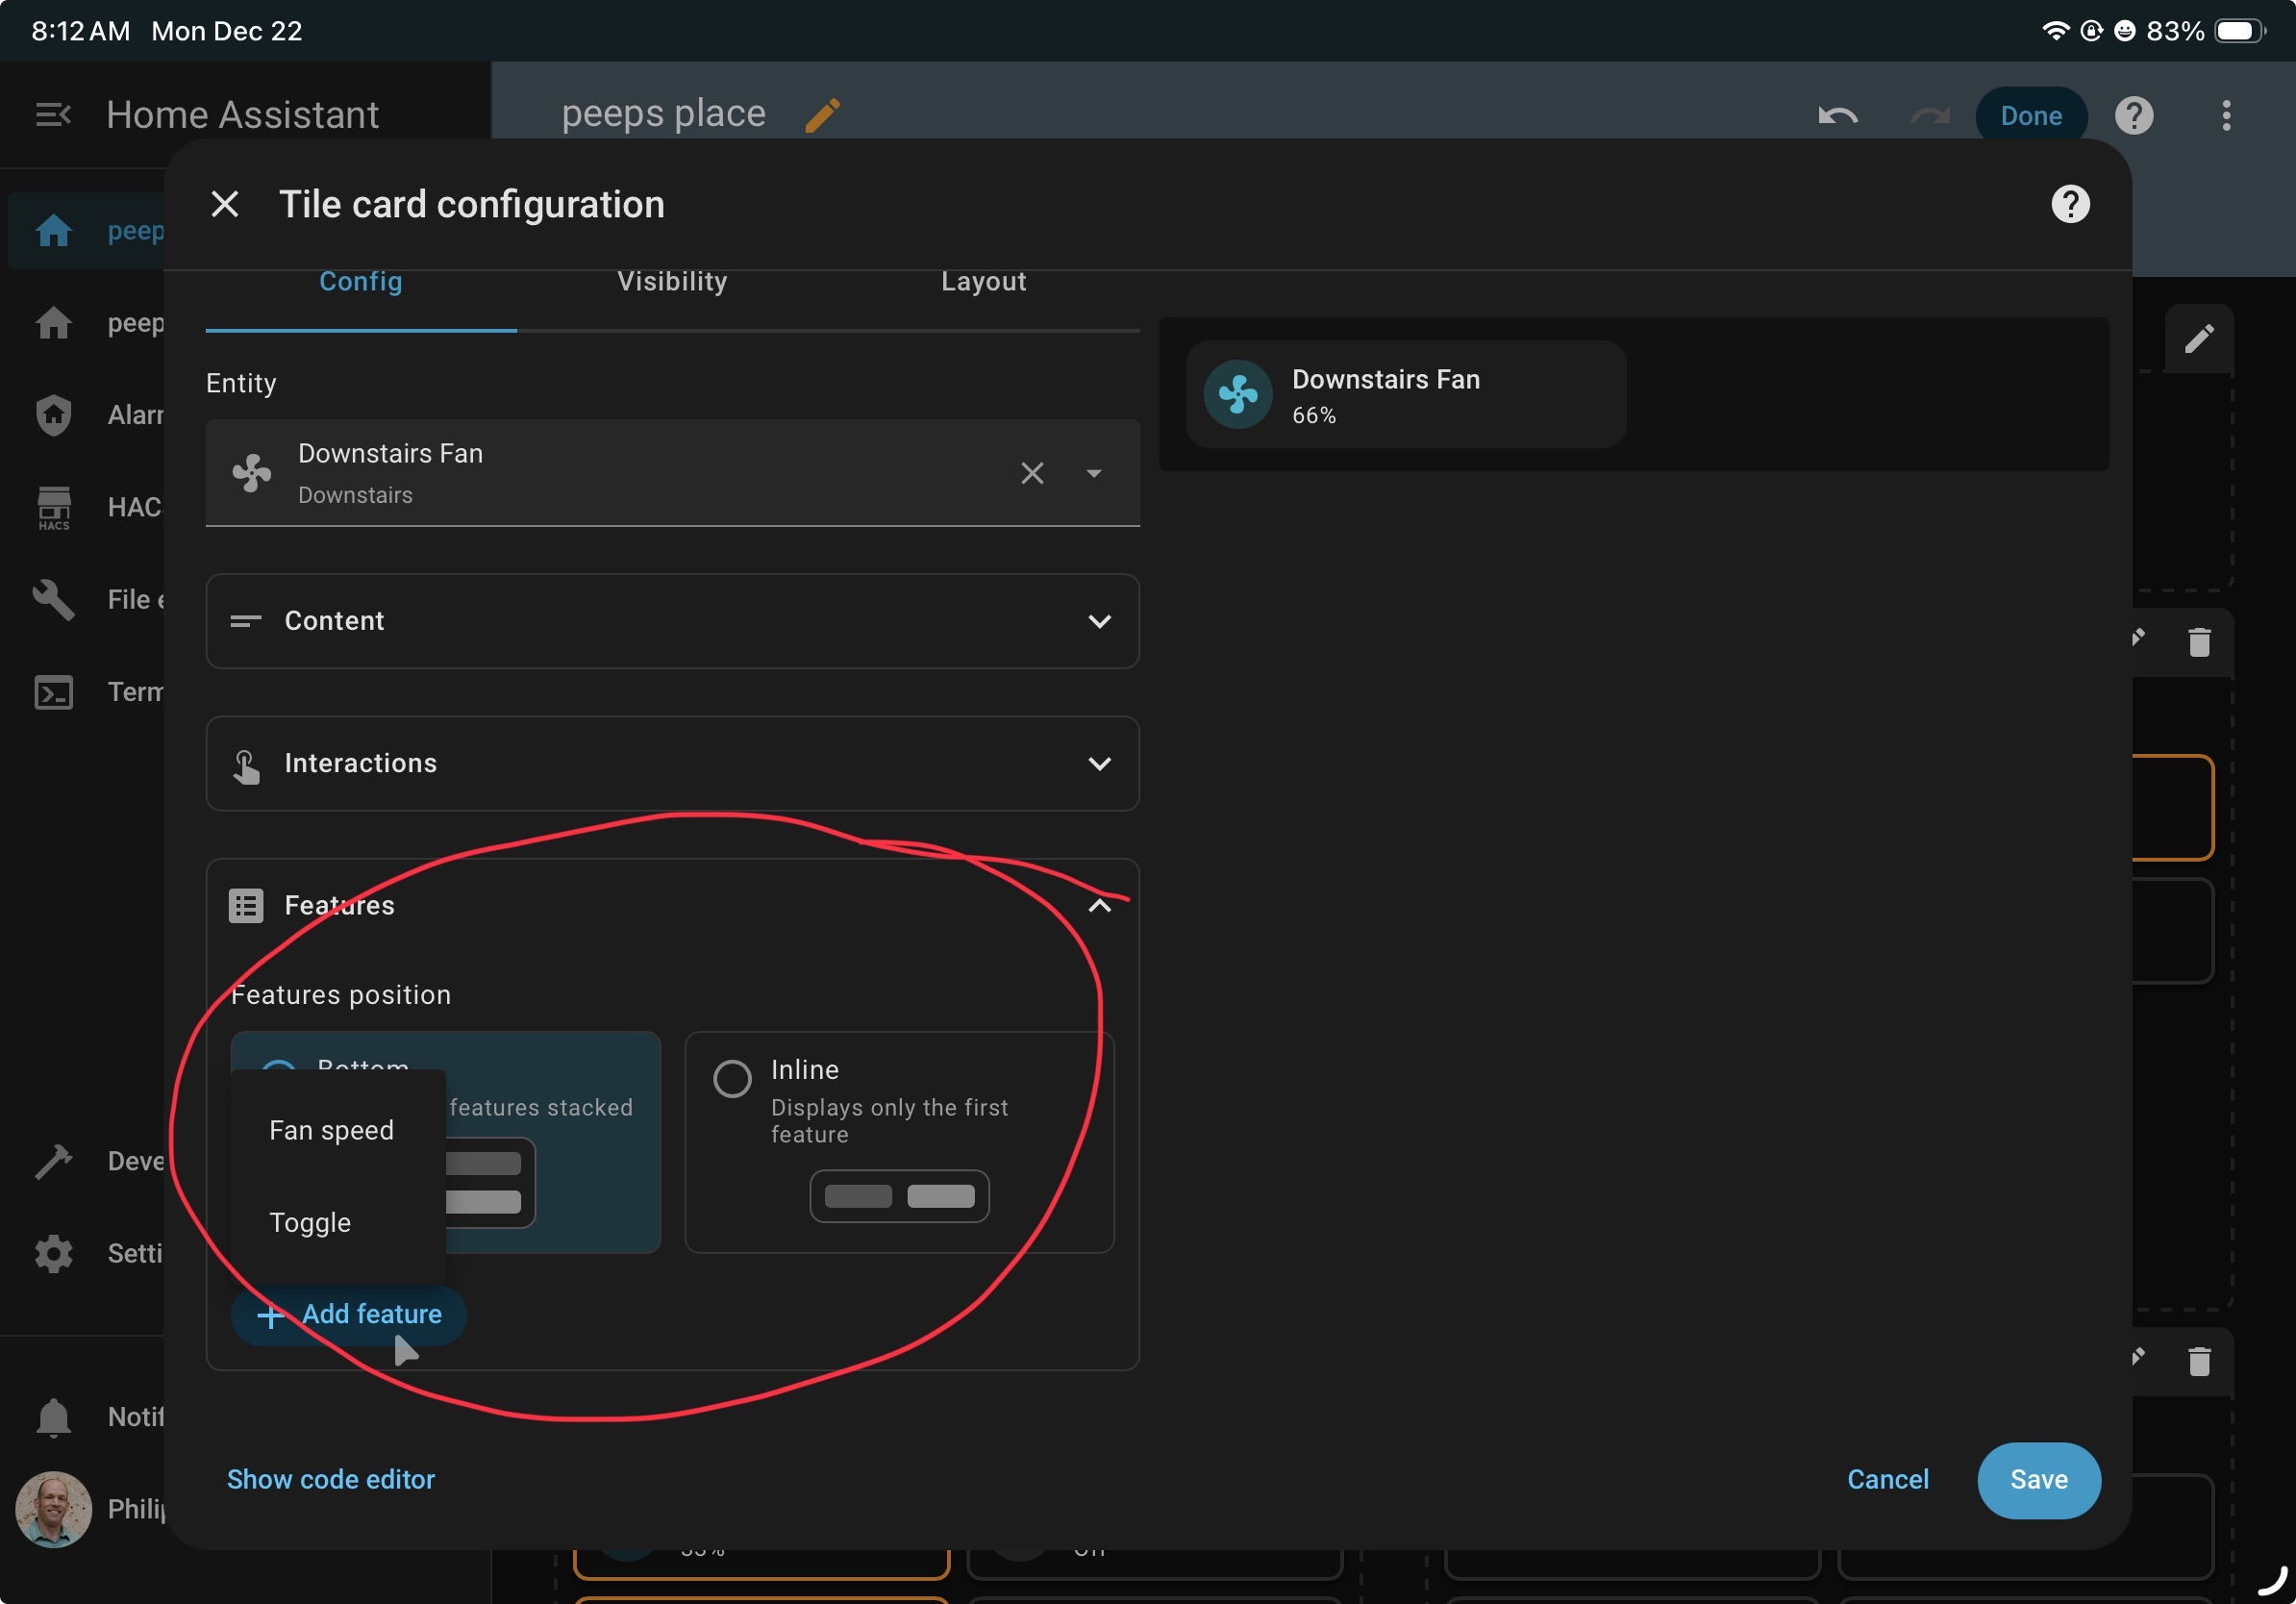
Task: Select the Inline features position radio
Action: click(731, 1078)
